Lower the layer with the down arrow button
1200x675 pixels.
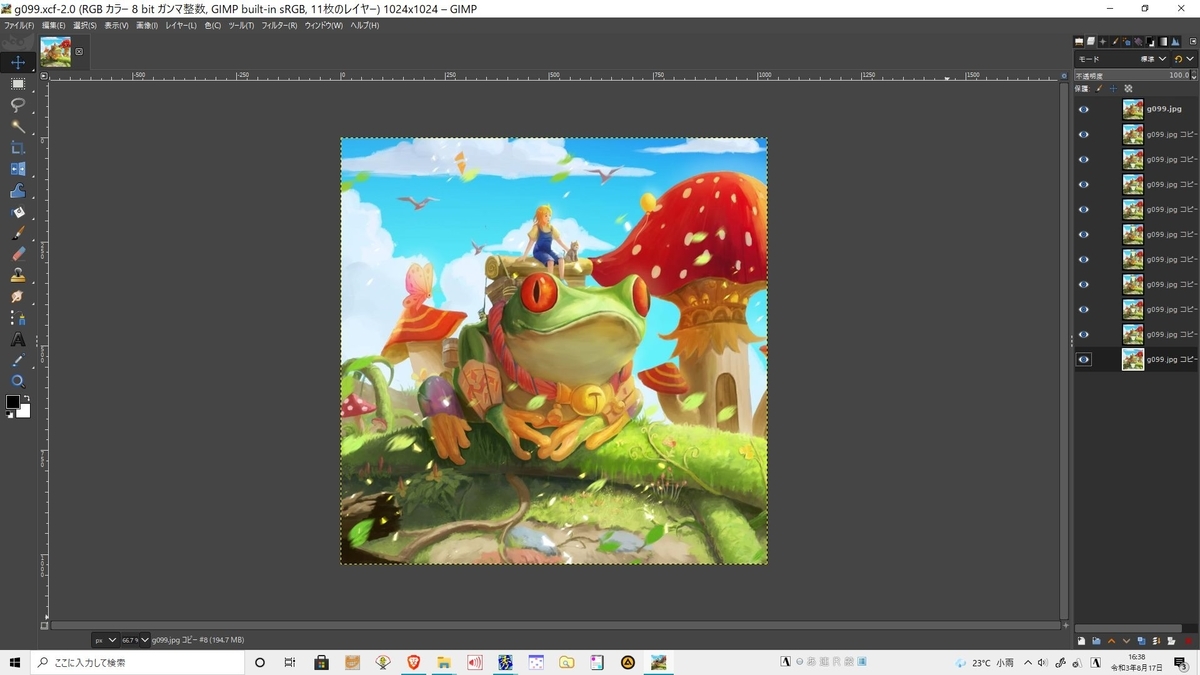click(x=1126, y=640)
